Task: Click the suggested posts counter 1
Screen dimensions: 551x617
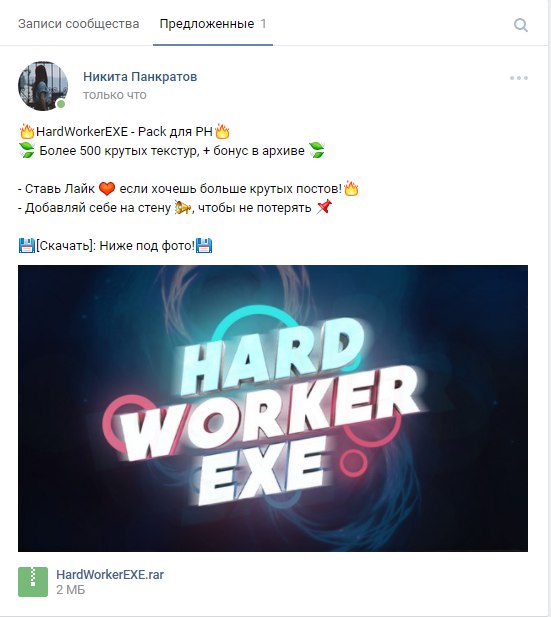Action: 263,24
